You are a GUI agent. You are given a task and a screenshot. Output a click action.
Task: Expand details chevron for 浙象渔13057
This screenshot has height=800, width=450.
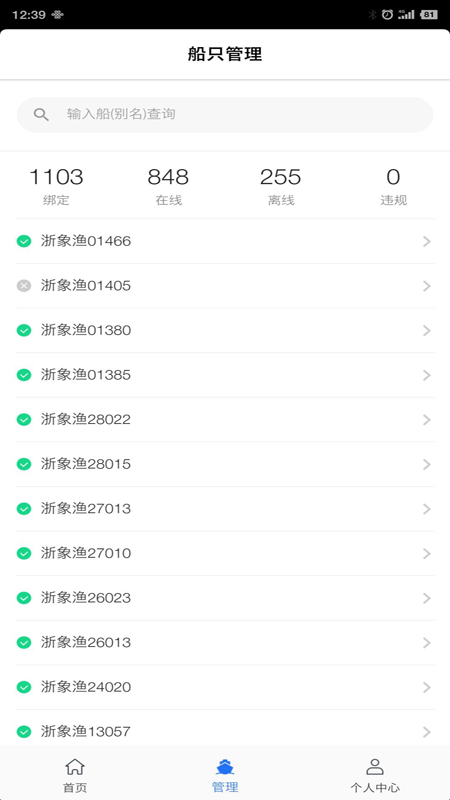click(427, 732)
